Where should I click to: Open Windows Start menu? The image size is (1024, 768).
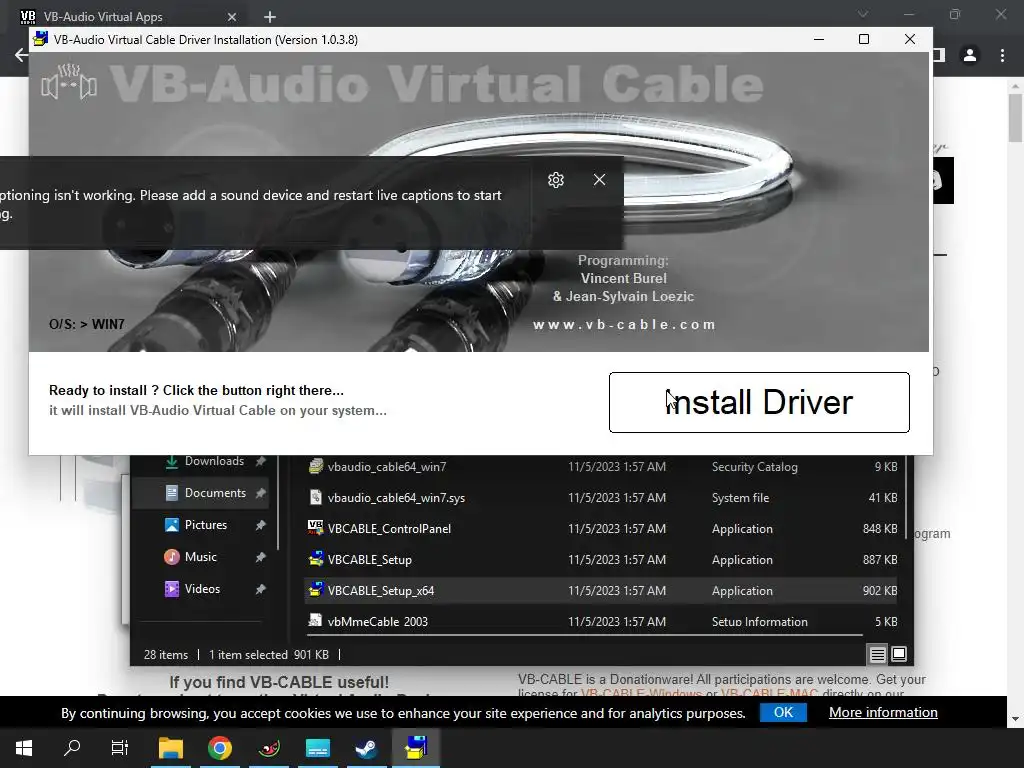coord(24,748)
